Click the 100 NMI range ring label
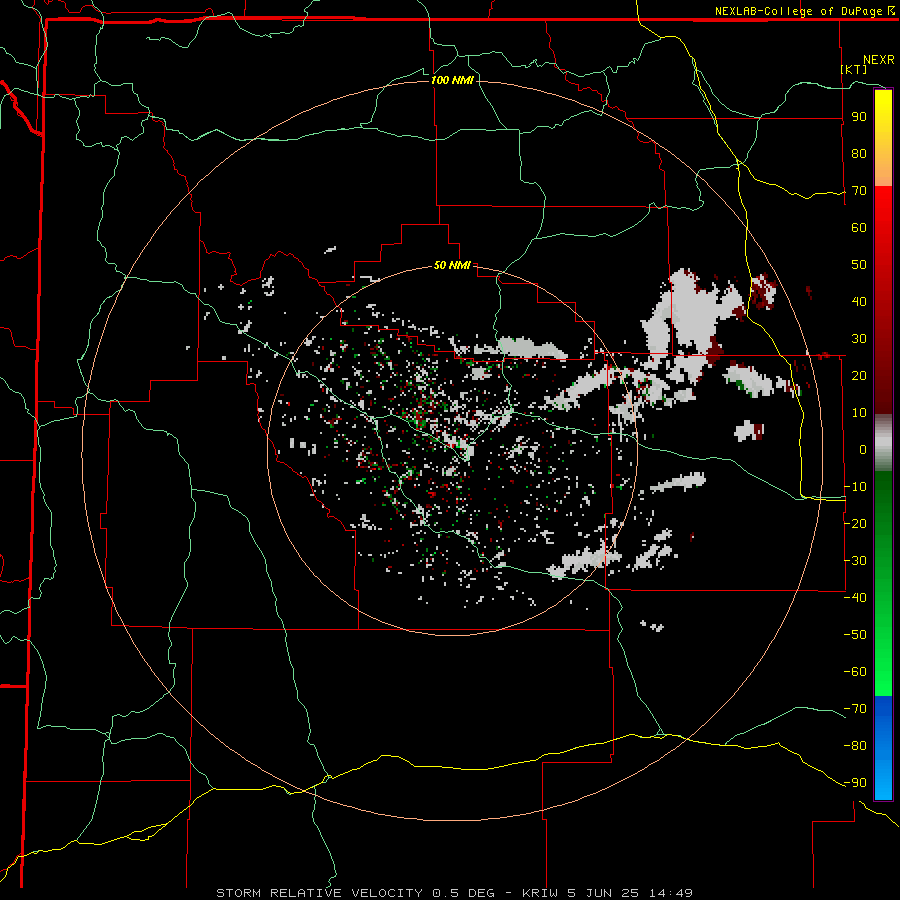 click(452, 80)
